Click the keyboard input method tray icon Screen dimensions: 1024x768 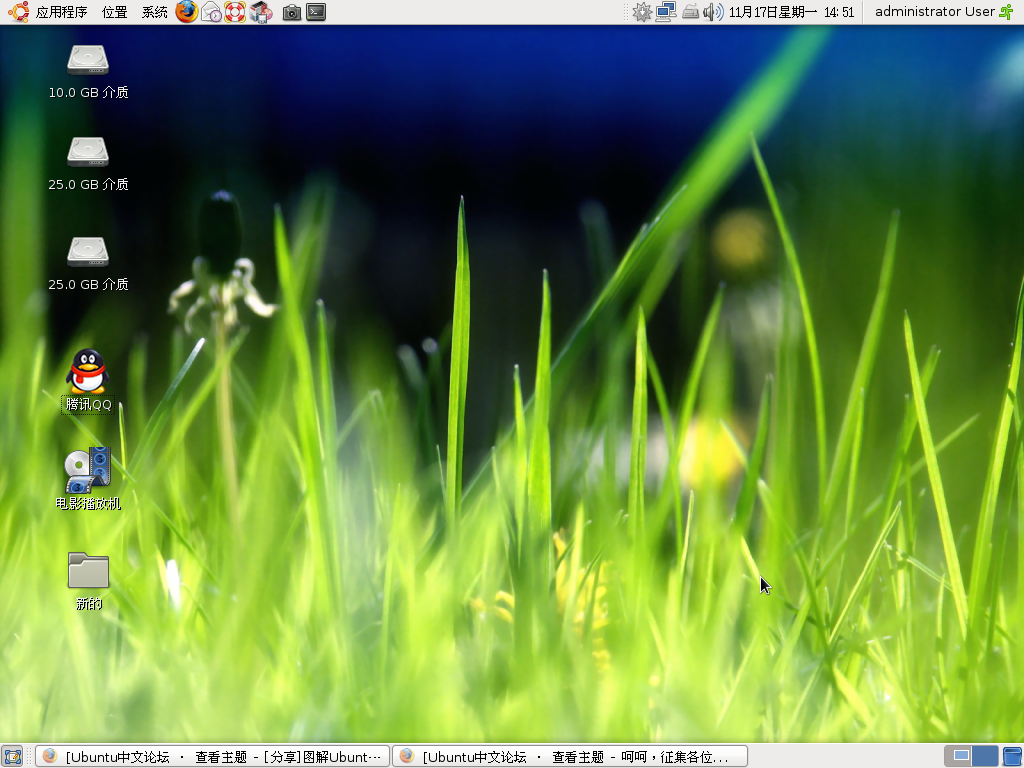[x=690, y=12]
